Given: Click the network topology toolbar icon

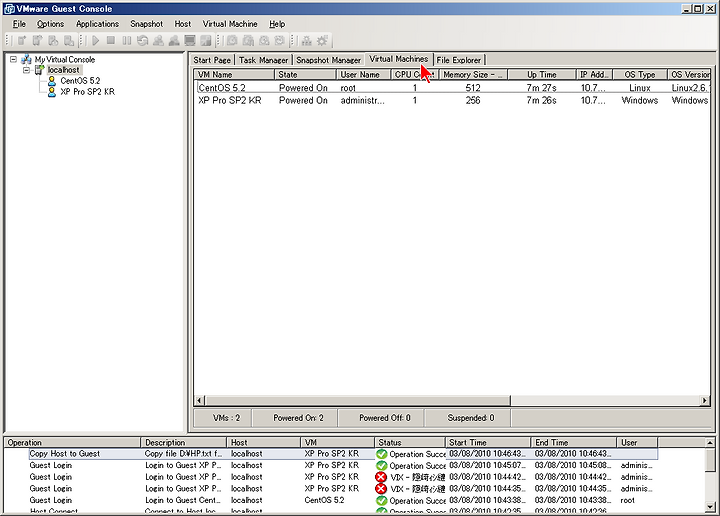Looking at the screenshot, I should (x=306, y=40).
